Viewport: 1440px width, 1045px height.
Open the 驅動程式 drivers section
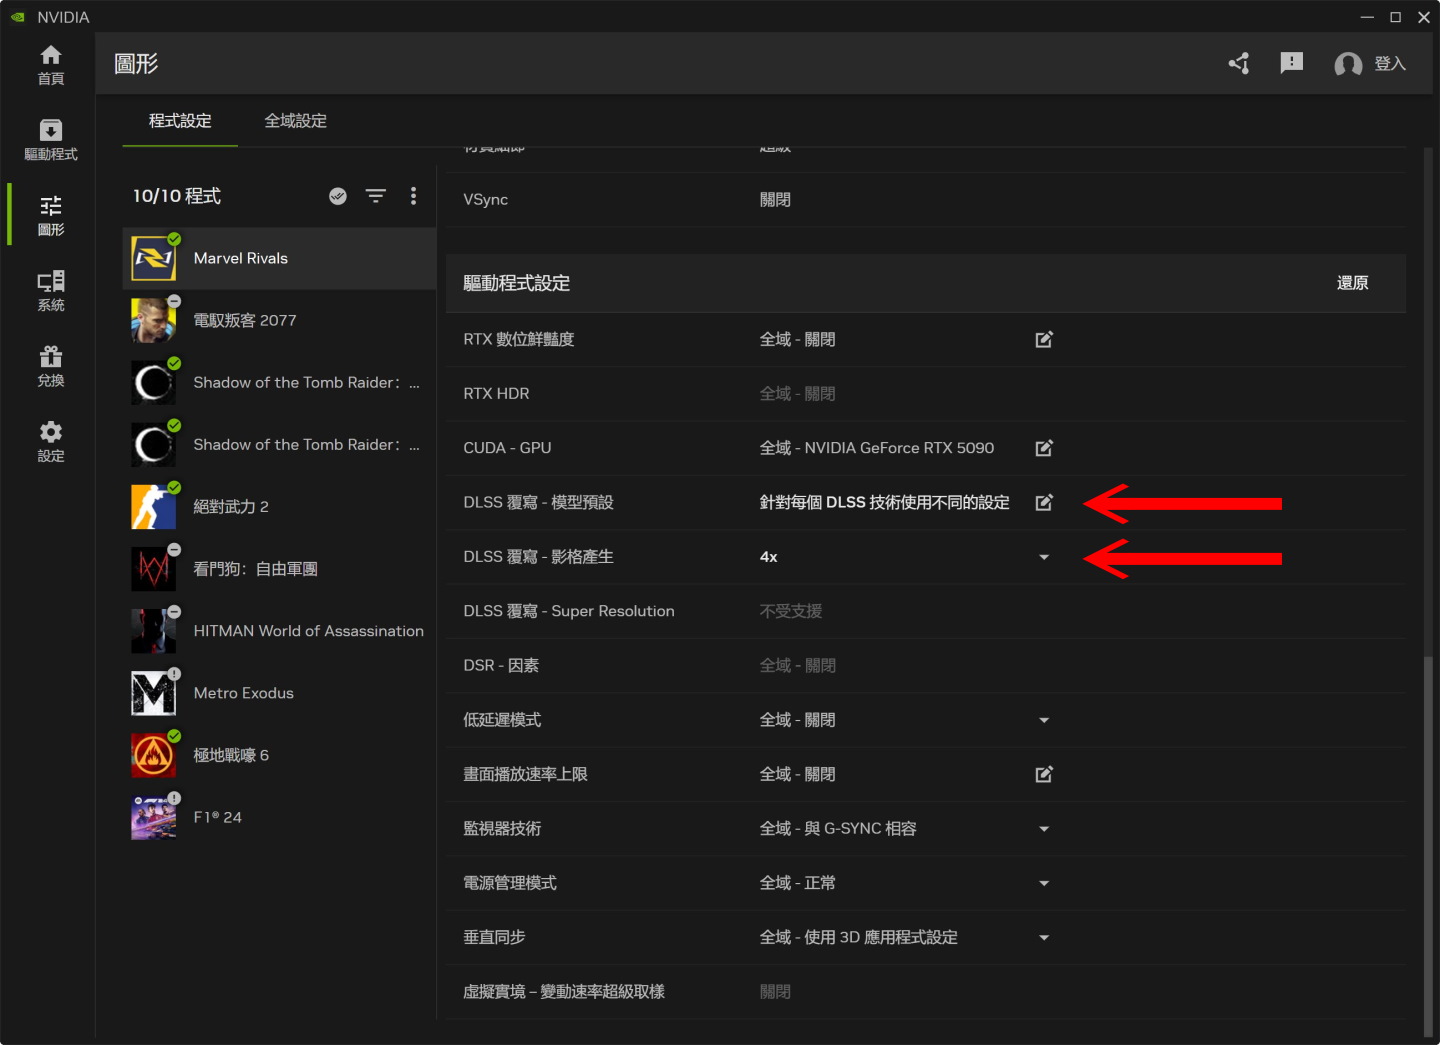pyautogui.click(x=51, y=140)
